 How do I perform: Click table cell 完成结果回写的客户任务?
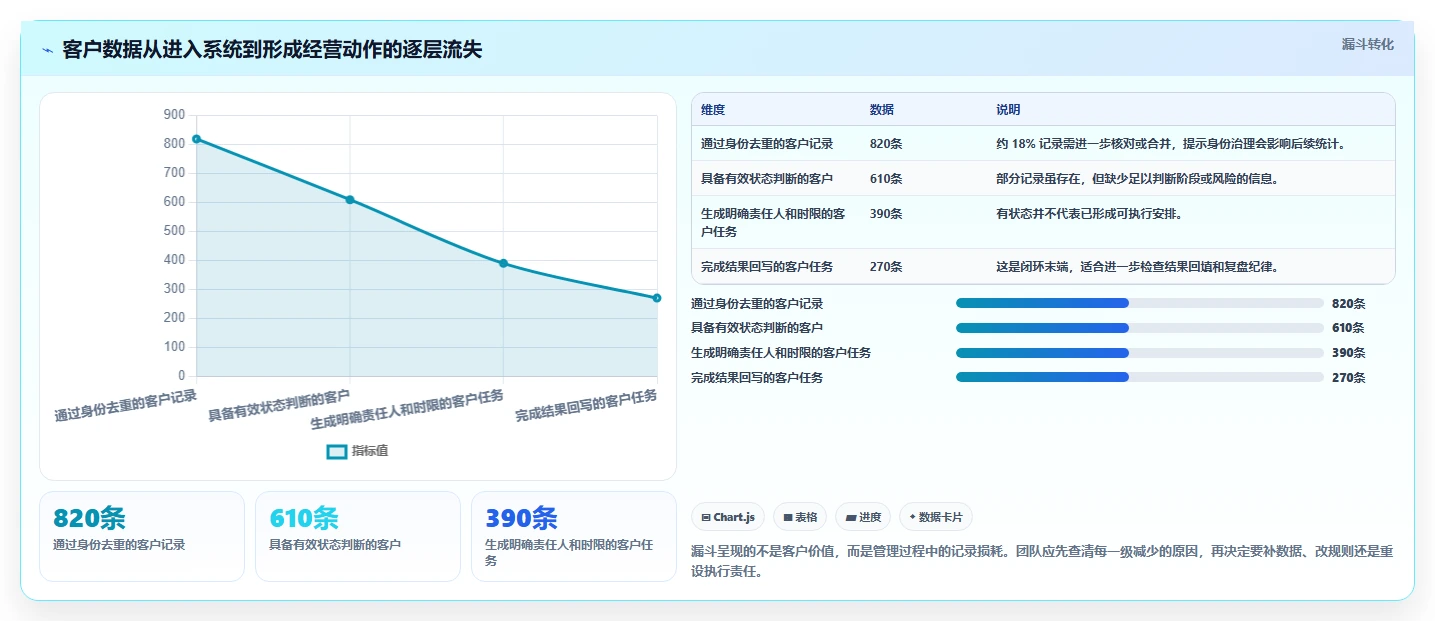click(767, 267)
